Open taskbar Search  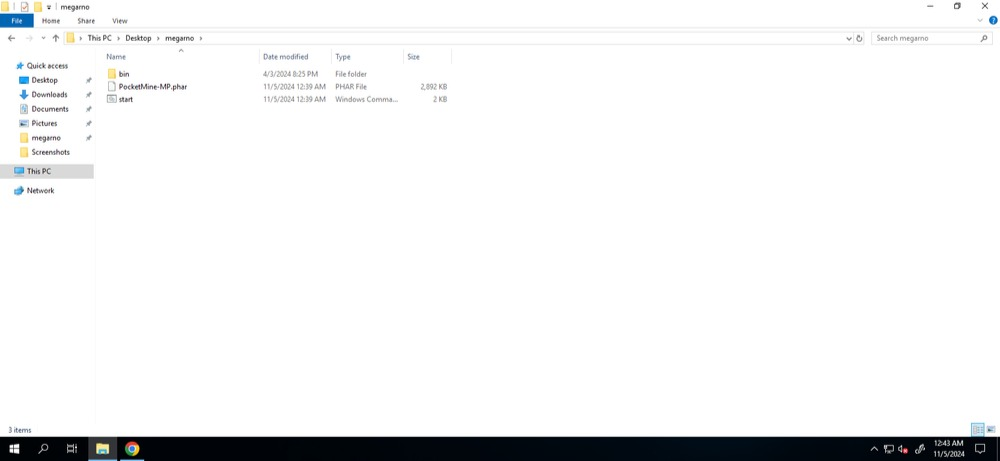point(43,449)
